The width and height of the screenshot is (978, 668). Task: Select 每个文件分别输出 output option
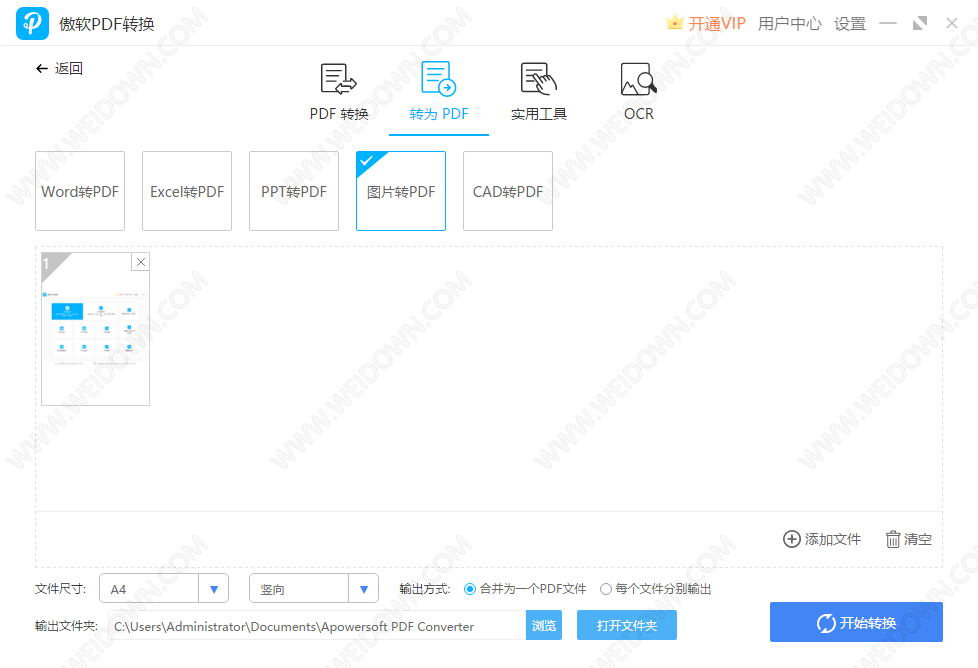[606, 589]
